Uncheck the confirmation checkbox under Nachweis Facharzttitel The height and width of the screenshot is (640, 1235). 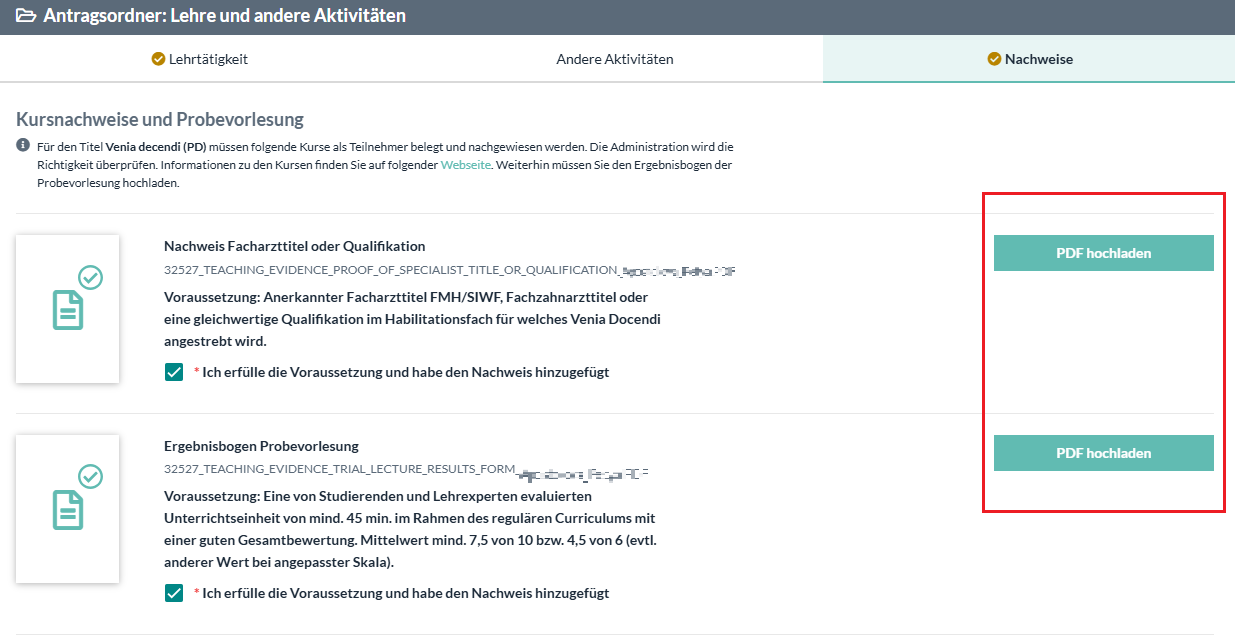pos(175,372)
